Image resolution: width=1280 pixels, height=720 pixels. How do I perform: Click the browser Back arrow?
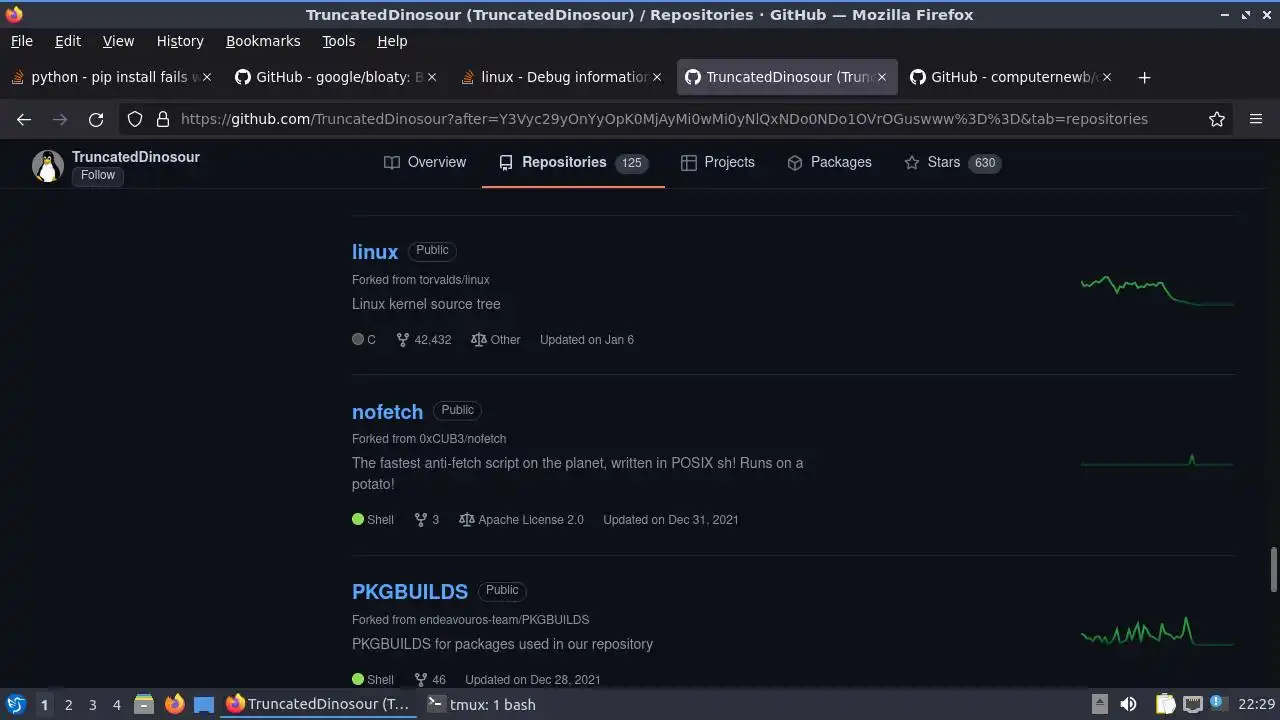[24, 119]
